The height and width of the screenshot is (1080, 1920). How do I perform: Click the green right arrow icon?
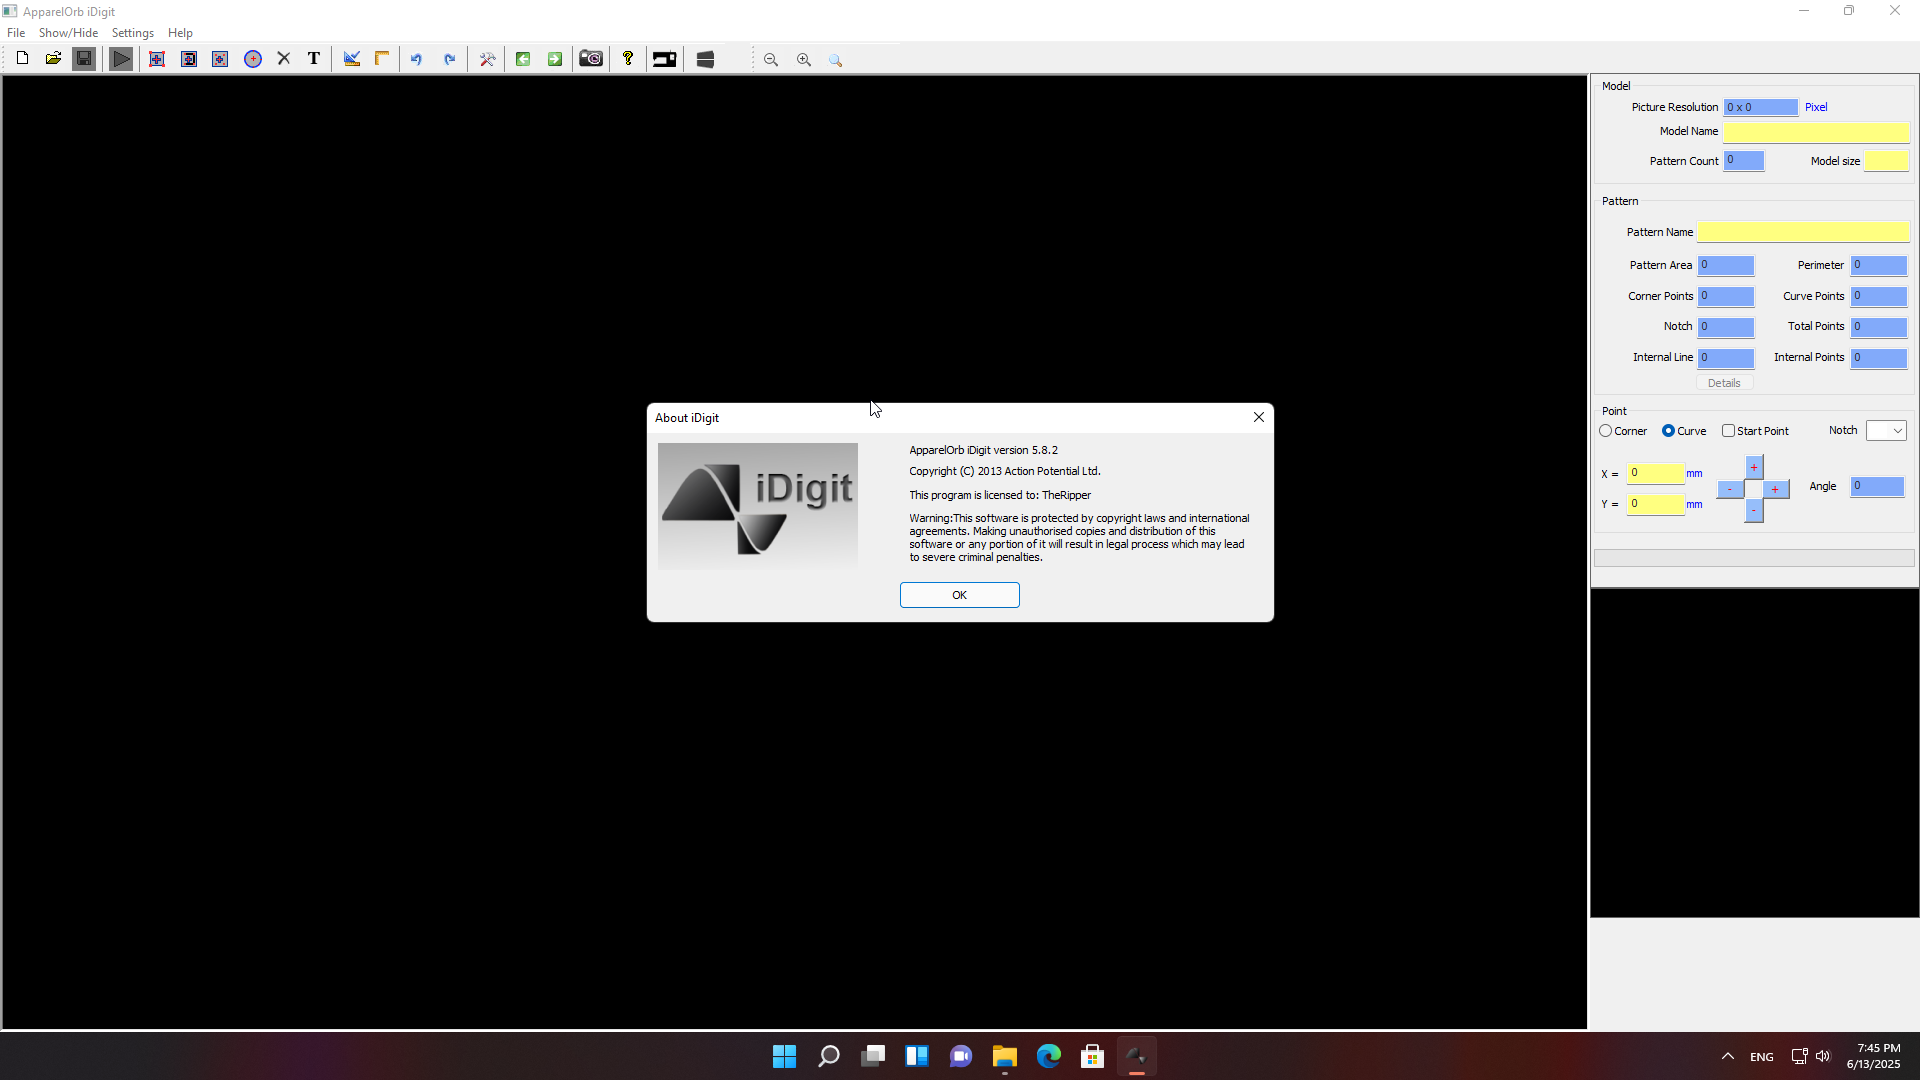(x=555, y=59)
